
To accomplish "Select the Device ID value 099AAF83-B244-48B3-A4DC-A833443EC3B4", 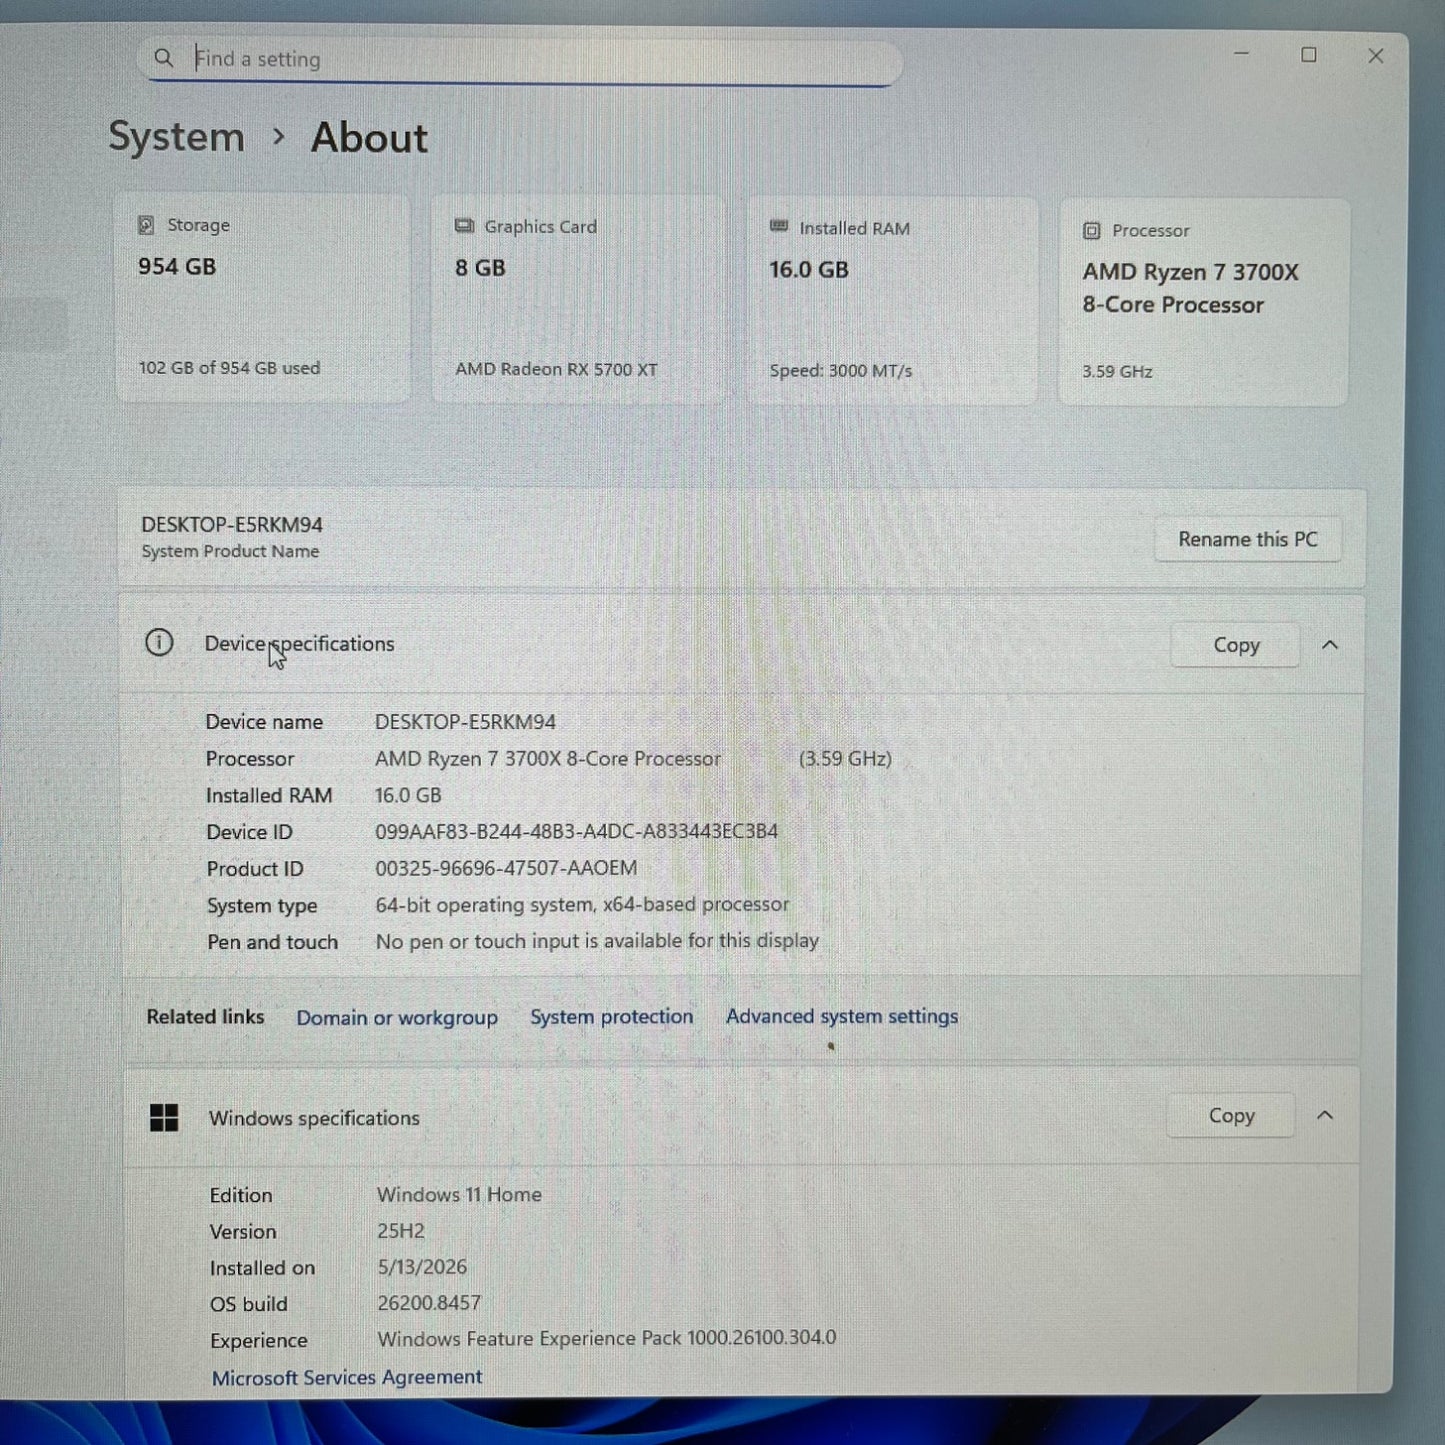I will point(576,831).
